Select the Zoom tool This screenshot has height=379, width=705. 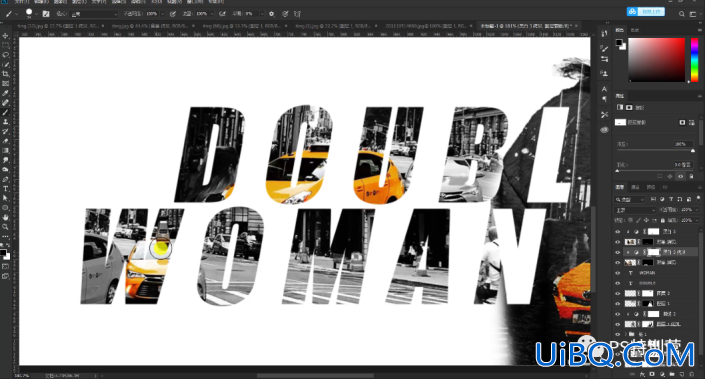click(x=5, y=227)
